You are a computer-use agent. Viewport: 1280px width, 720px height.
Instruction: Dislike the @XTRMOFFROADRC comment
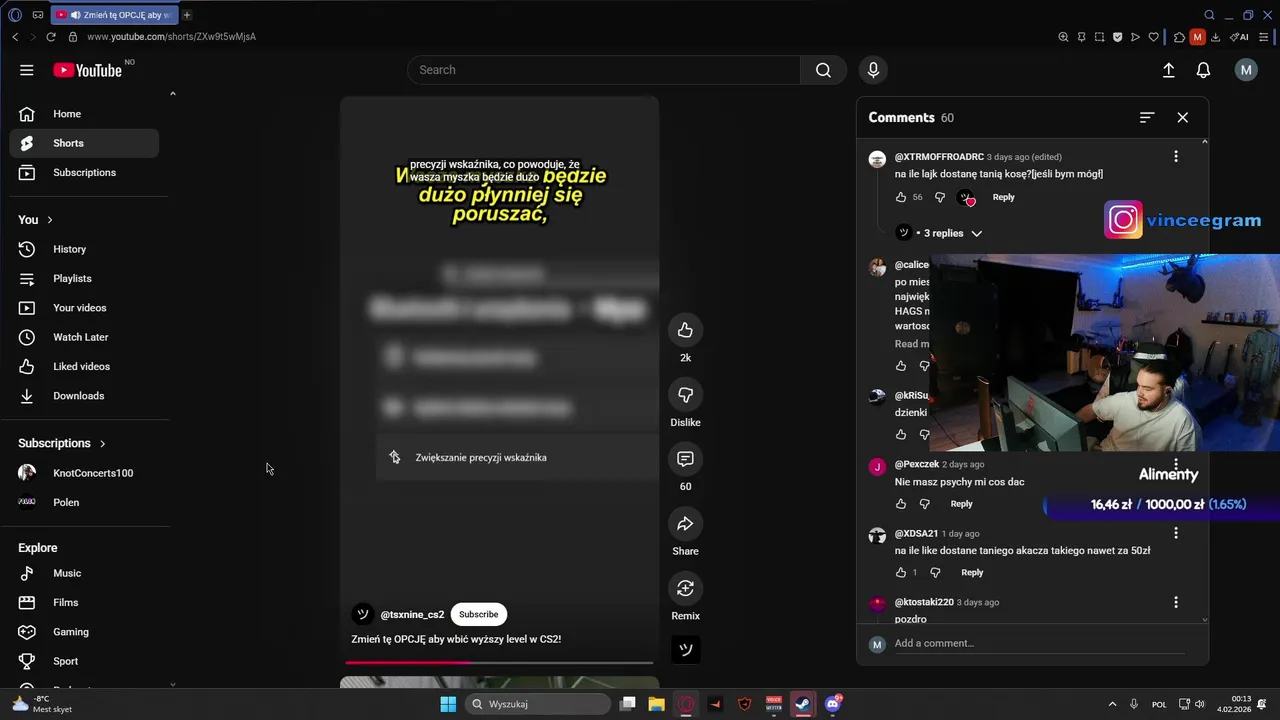pyautogui.click(x=939, y=197)
